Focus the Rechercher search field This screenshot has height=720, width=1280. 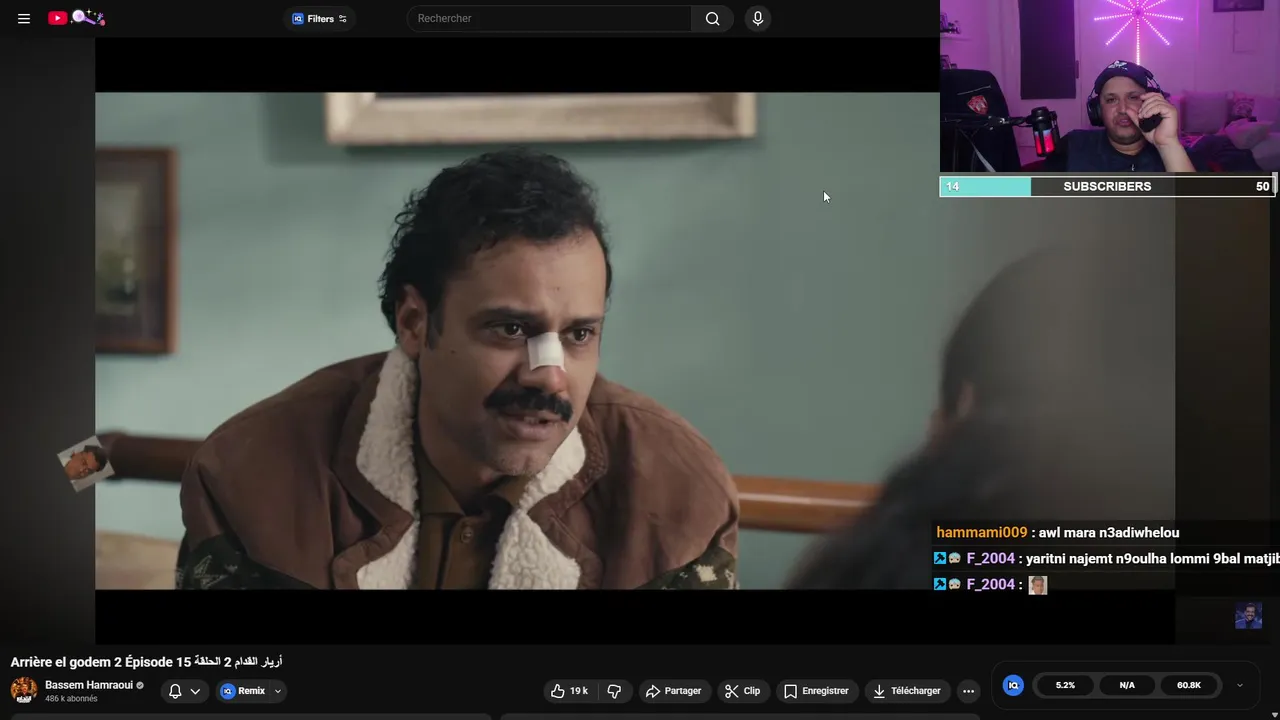(549, 18)
